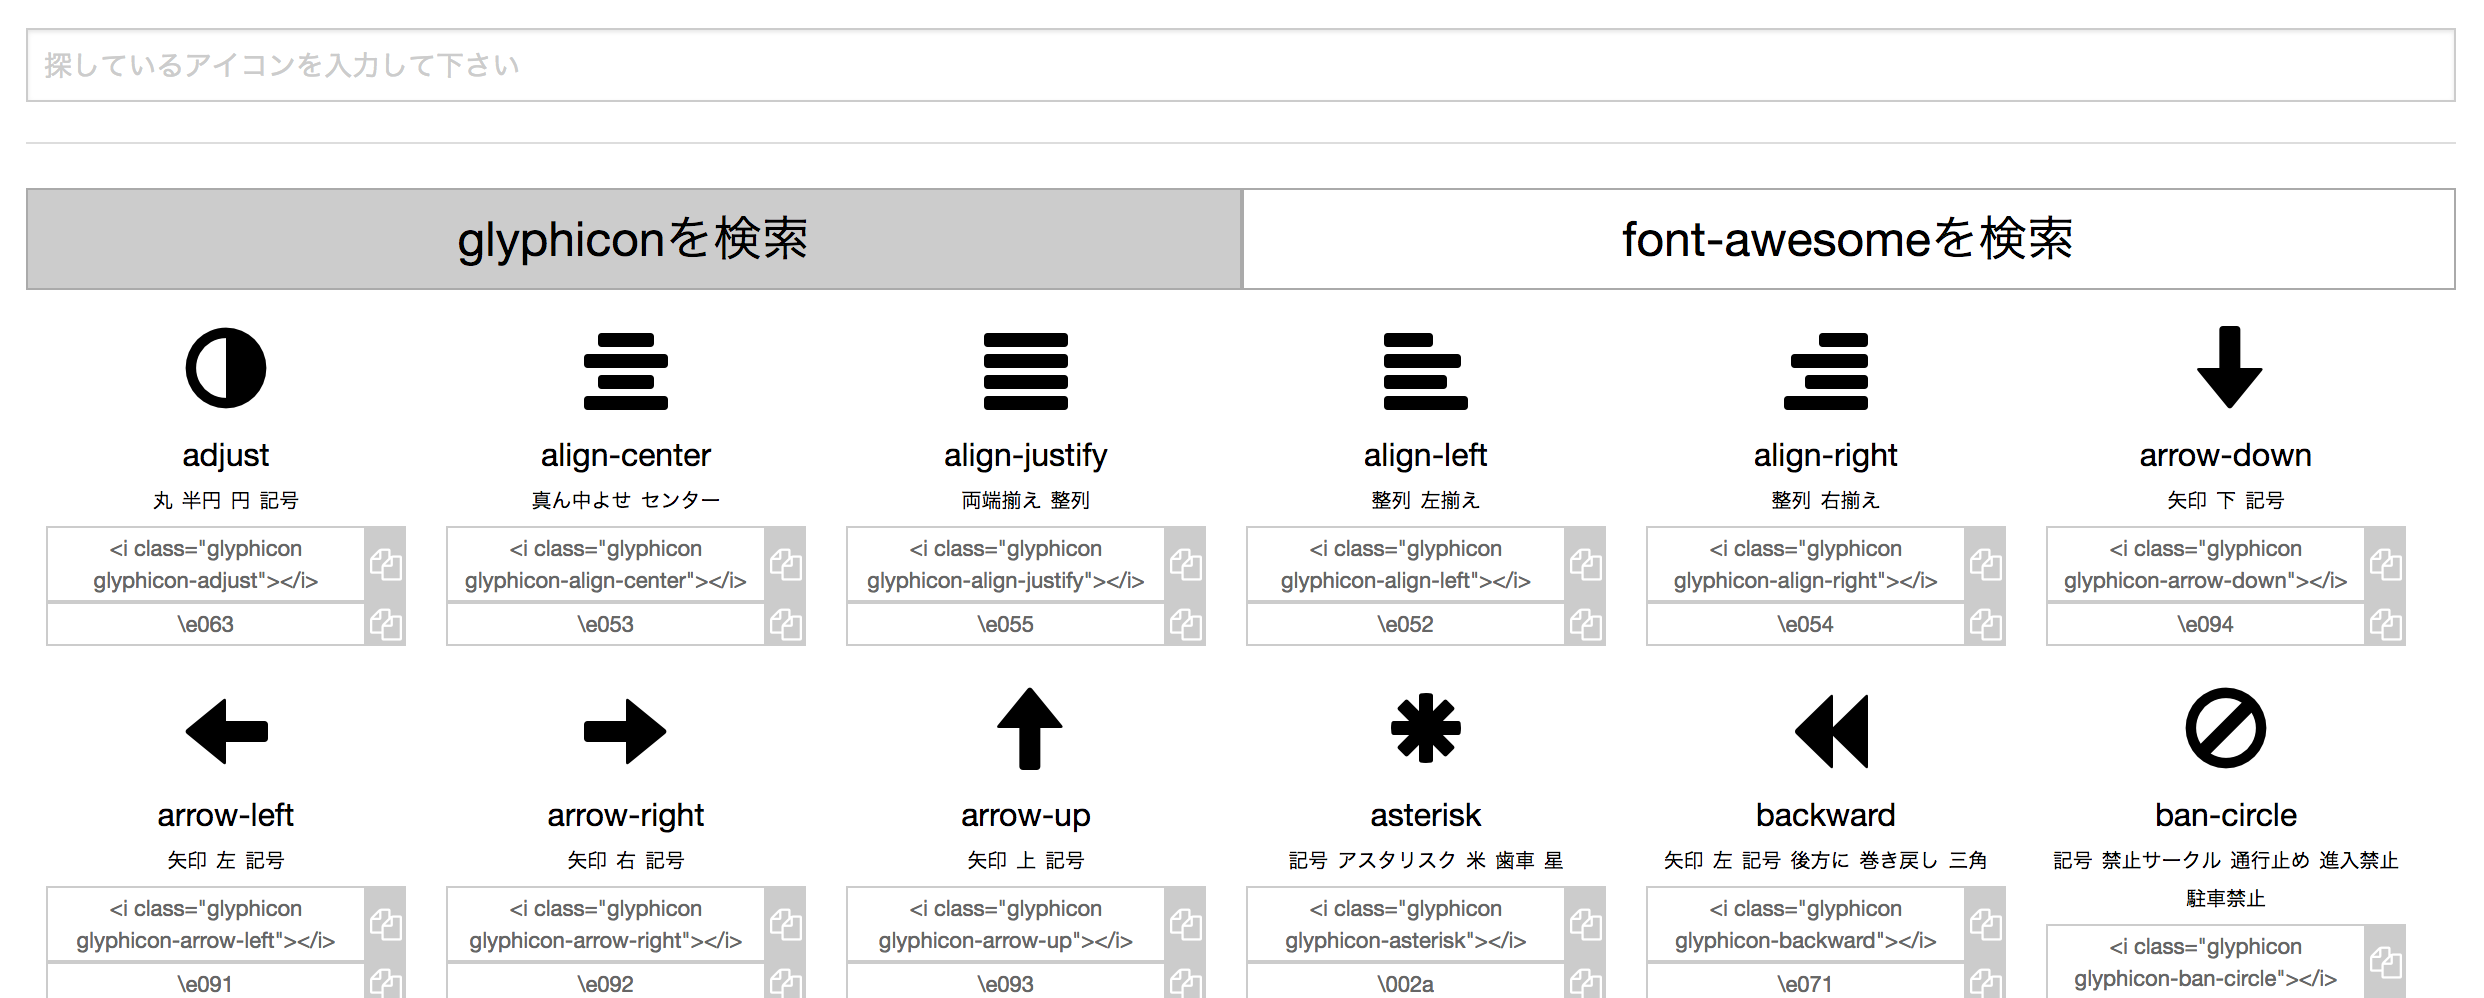The height and width of the screenshot is (998, 2484).
Task: Copy the glyphicon-arrow-down HTML tag
Action: [x=2386, y=564]
